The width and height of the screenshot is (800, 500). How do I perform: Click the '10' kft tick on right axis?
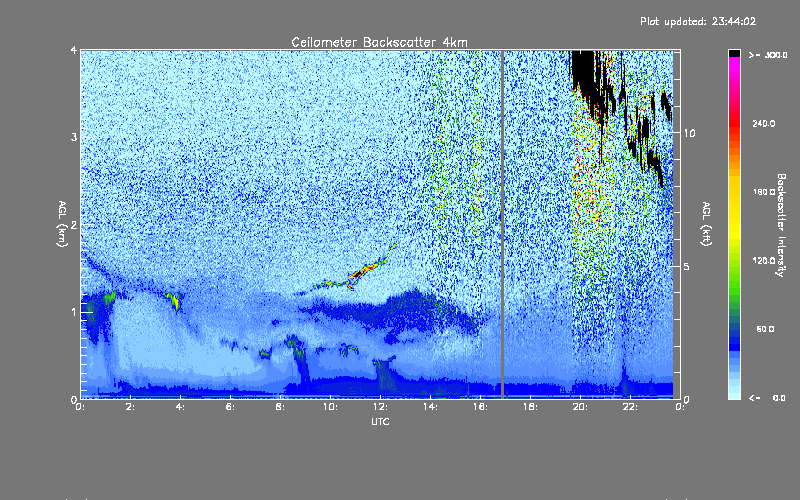(x=689, y=133)
